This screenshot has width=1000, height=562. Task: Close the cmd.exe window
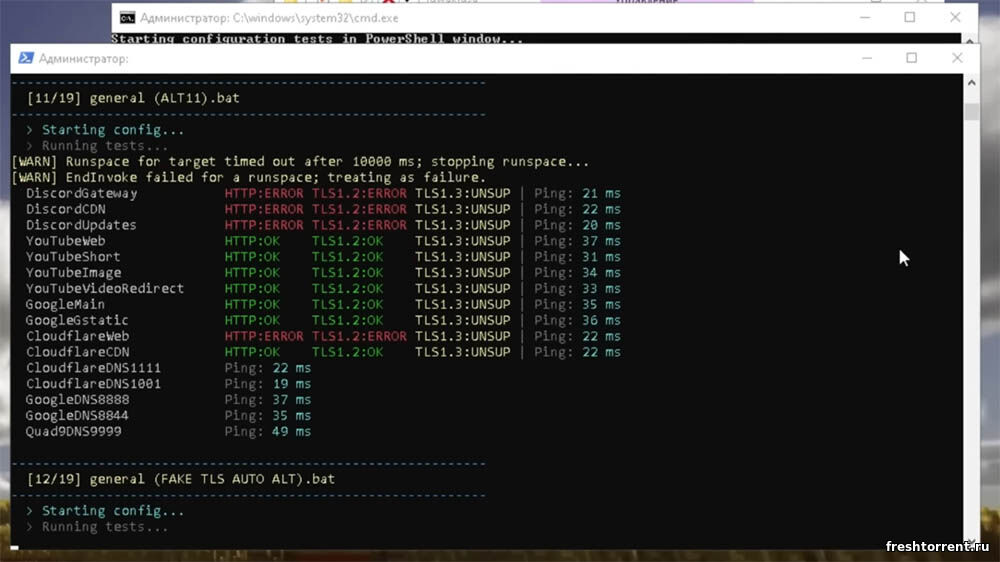pyautogui.click(x=956, y=17)
